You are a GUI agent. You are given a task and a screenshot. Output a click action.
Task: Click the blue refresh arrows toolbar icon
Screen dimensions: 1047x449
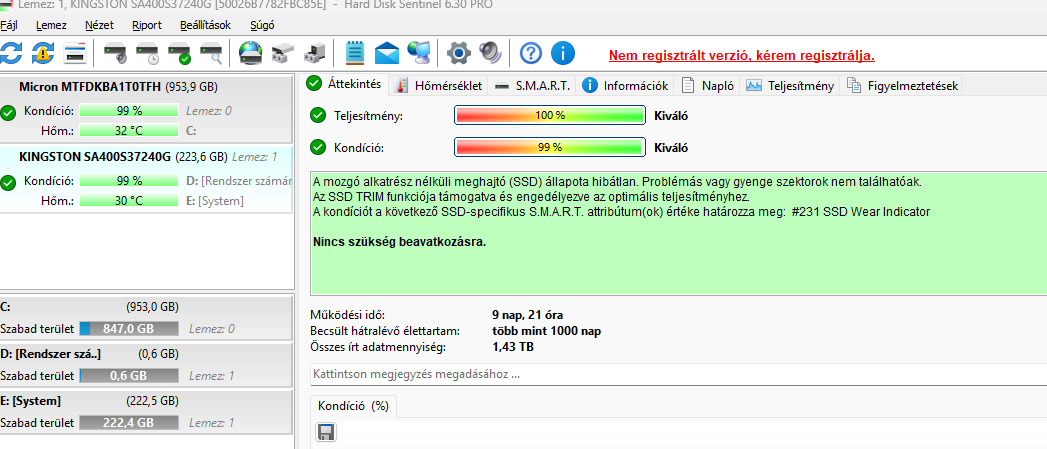click(x=11, y=53)
